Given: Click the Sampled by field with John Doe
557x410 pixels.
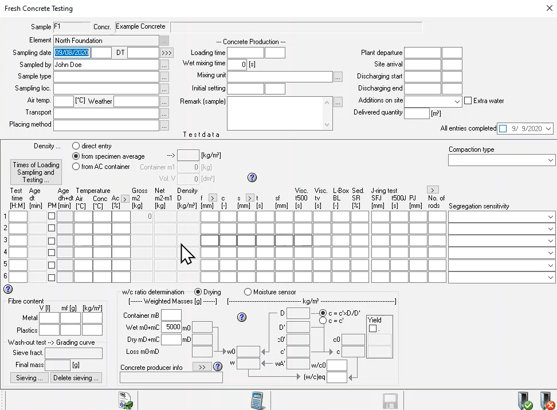Looking at the screenshot, I should pos(106,65).
